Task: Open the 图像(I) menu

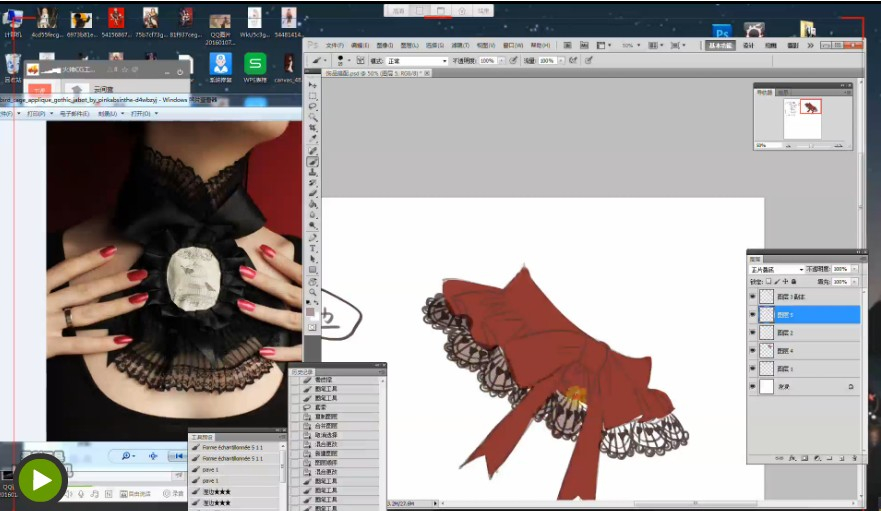Action: coord(384,46)
